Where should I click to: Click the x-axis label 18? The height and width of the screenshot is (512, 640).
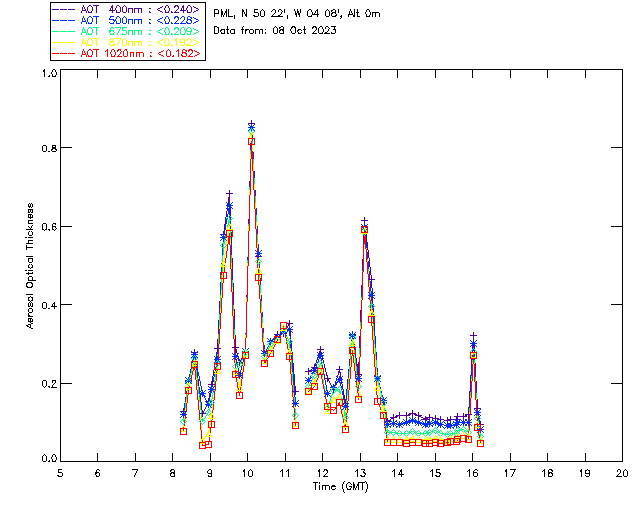pyautogui.click(x=547, y=473)
